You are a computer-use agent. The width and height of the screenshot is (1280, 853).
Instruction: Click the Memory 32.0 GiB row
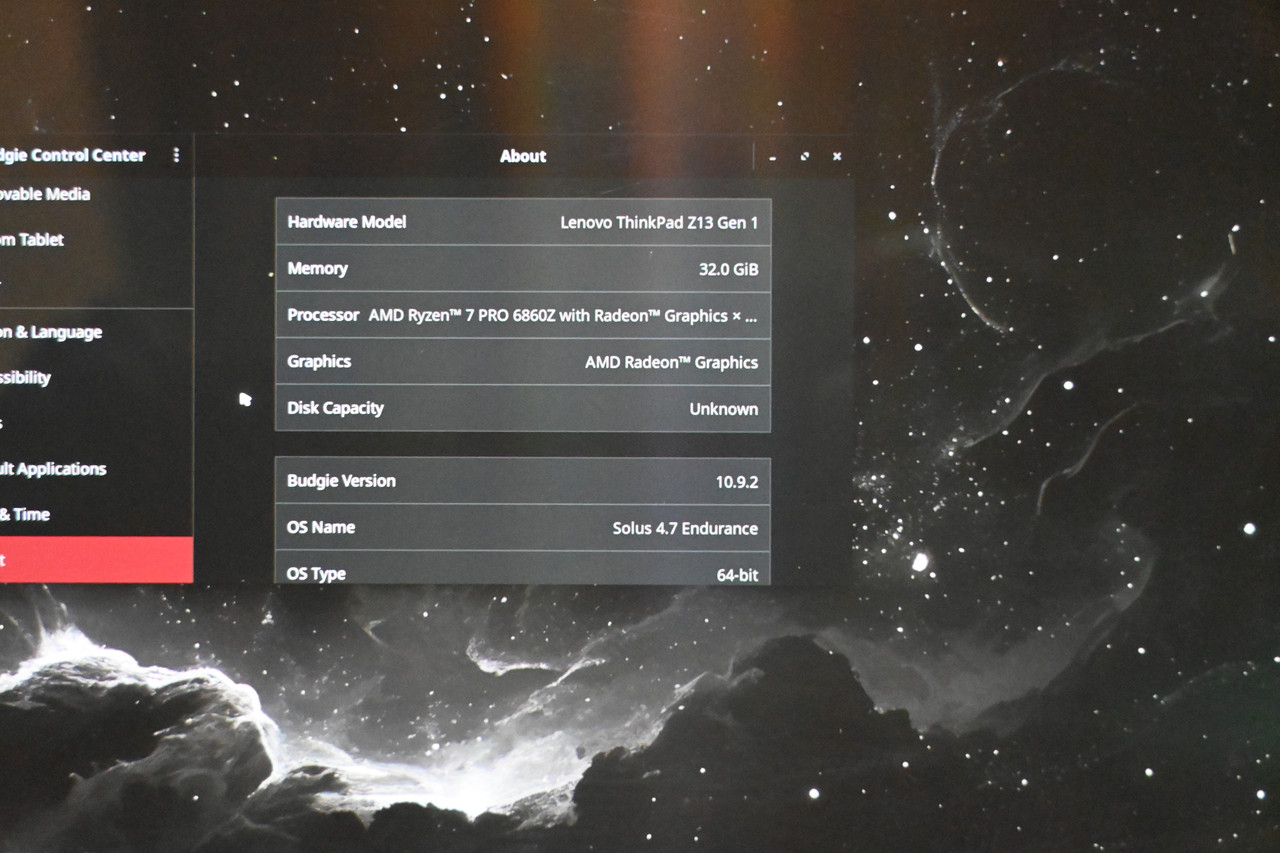click(x=523, y=269)
